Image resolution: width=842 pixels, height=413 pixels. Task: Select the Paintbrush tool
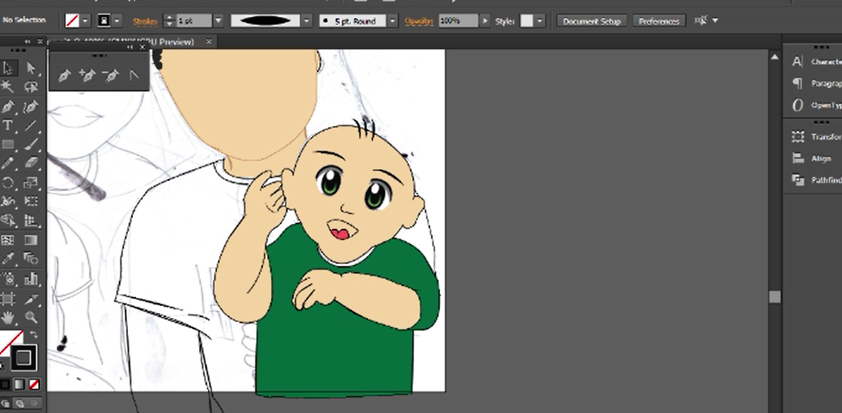tap(31, 144)
